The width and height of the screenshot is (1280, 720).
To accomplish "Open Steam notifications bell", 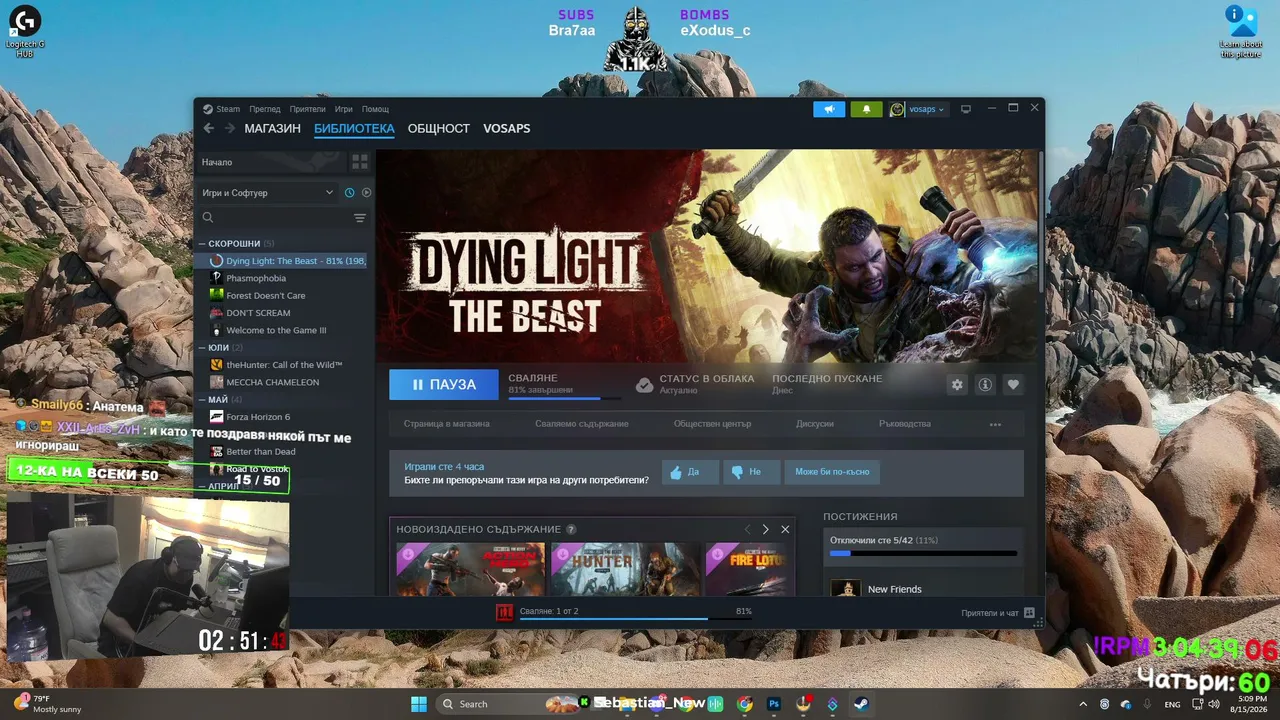I will [866, 109].
